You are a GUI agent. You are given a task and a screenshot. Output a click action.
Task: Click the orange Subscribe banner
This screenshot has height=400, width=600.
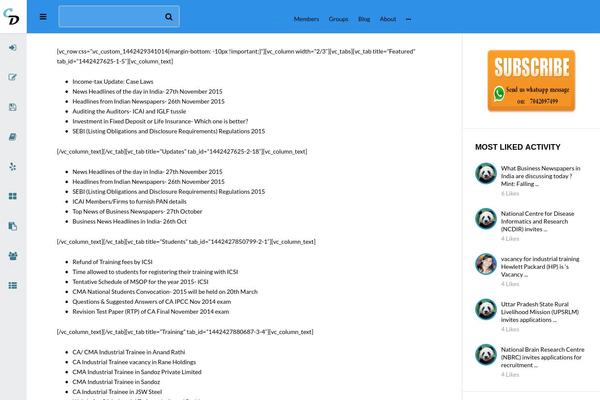click(x=531, y=81)
